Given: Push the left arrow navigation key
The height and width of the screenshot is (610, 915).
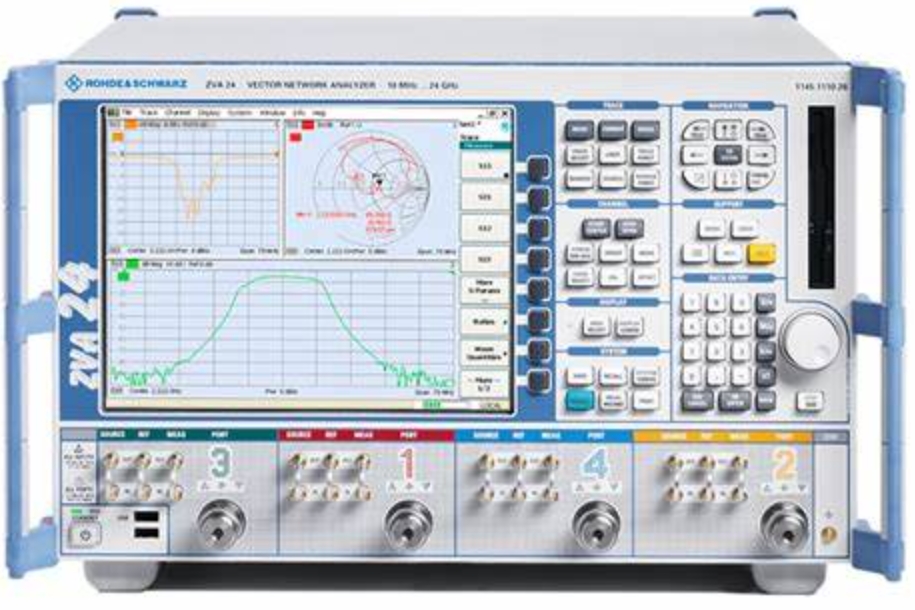Looking at the screenshot, I should [x=695, y=155].
